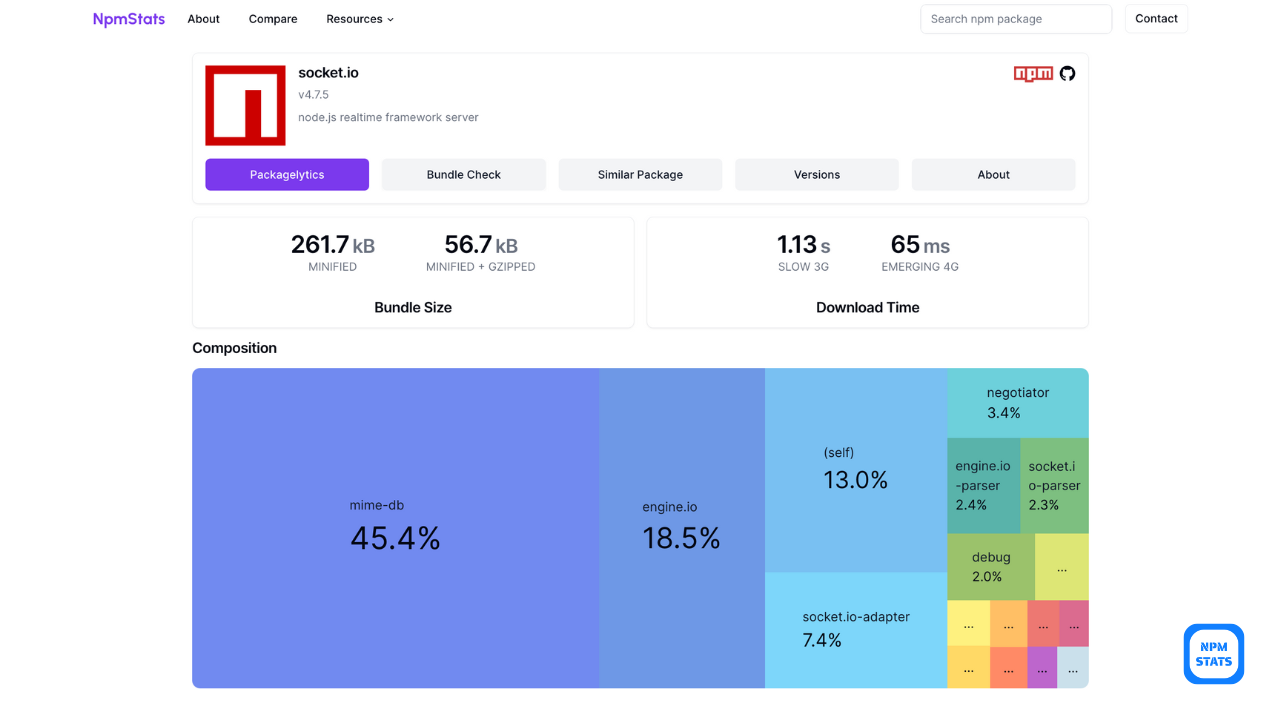The width and height of the screenshot is (1280, 720).
Task: Click the 1.13 s Slow 3G value
Action: 804,245
